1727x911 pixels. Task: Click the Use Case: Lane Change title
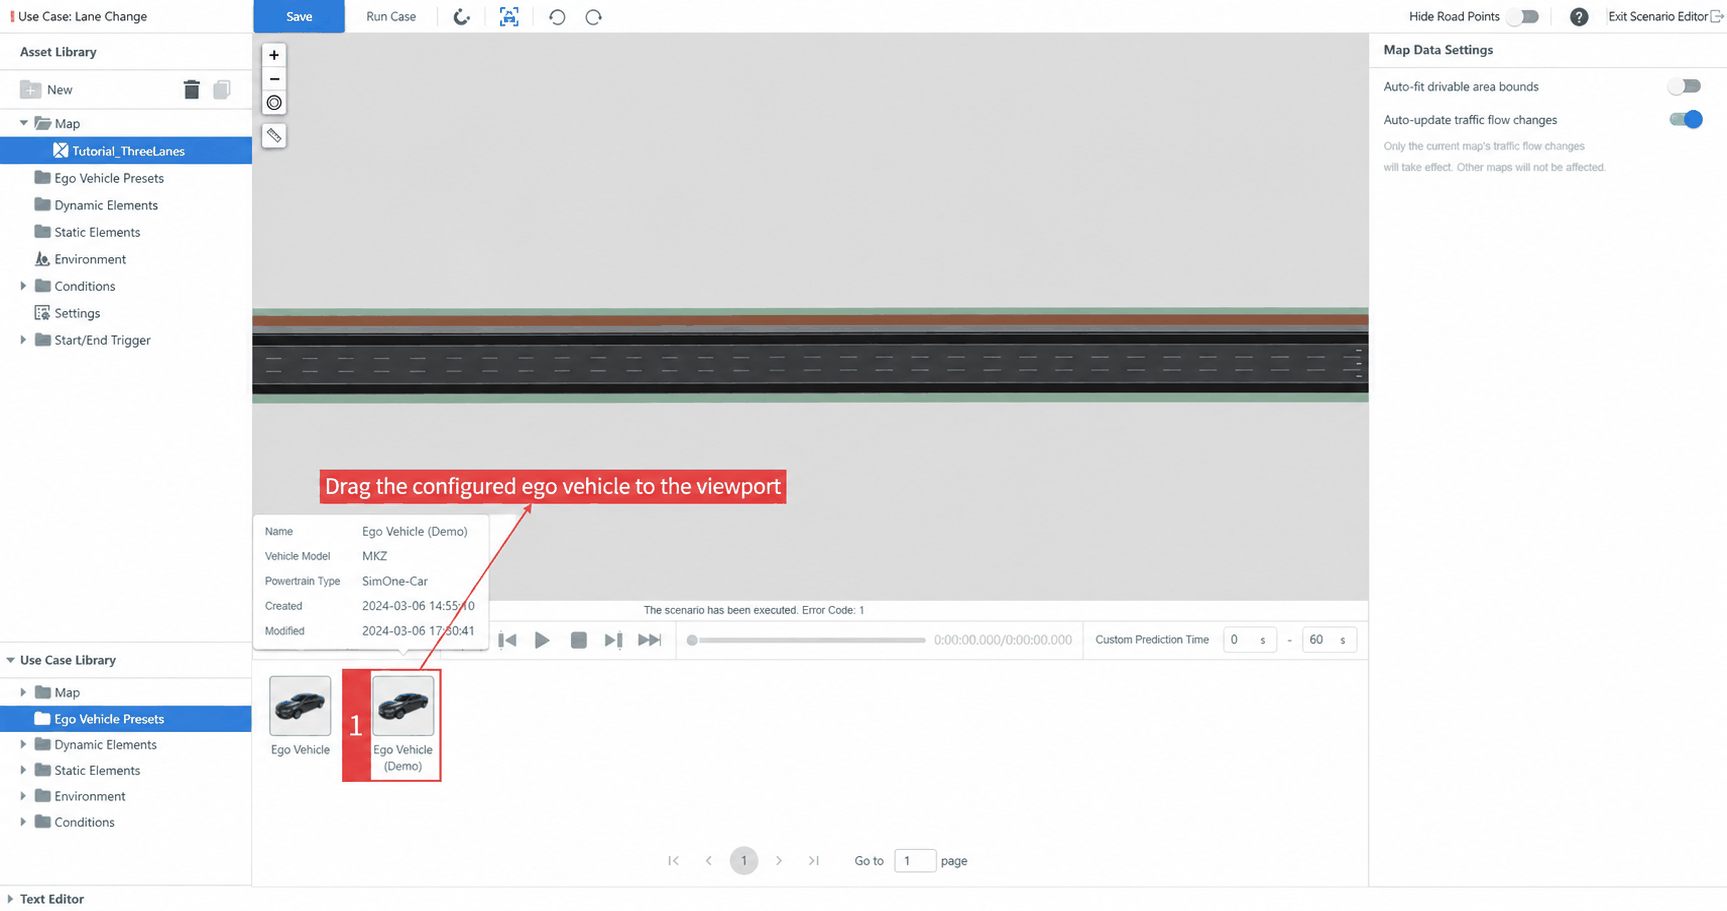[82, 17]
